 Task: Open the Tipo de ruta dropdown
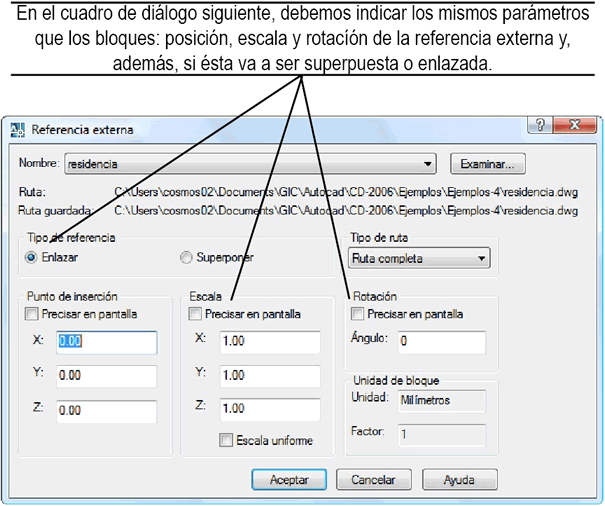[x=419, y=258]
